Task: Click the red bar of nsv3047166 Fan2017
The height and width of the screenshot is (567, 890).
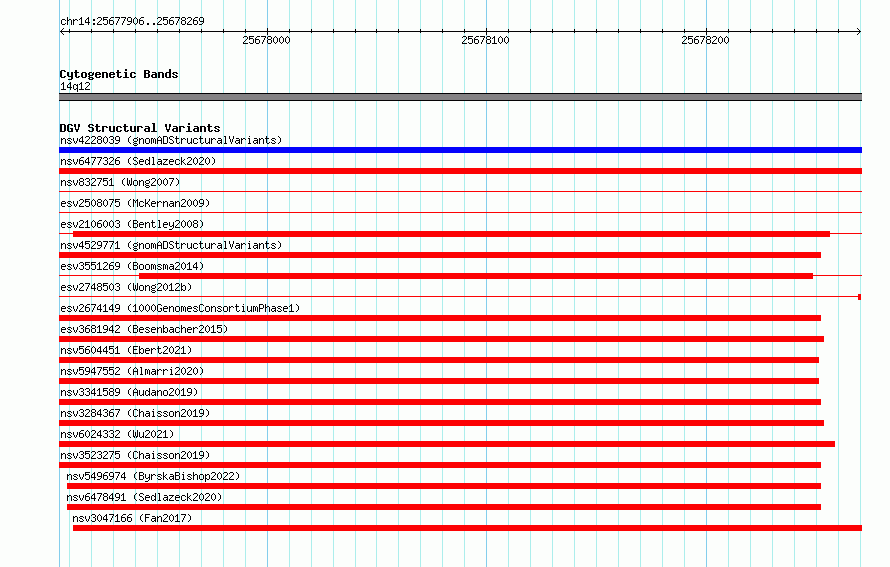Action: [x=467, y=528]
